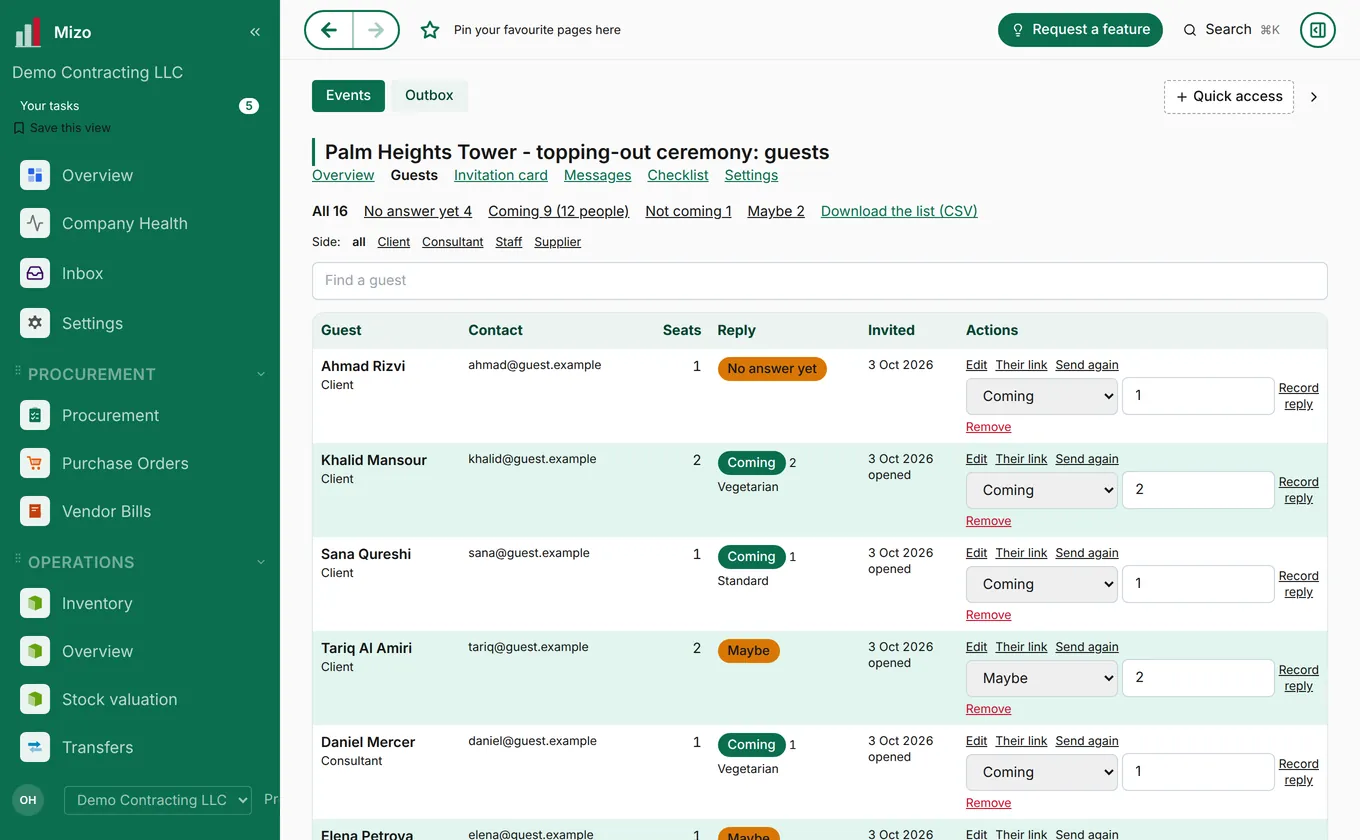
Task: Switch to the Outbox tab
Action: [429, 95]
